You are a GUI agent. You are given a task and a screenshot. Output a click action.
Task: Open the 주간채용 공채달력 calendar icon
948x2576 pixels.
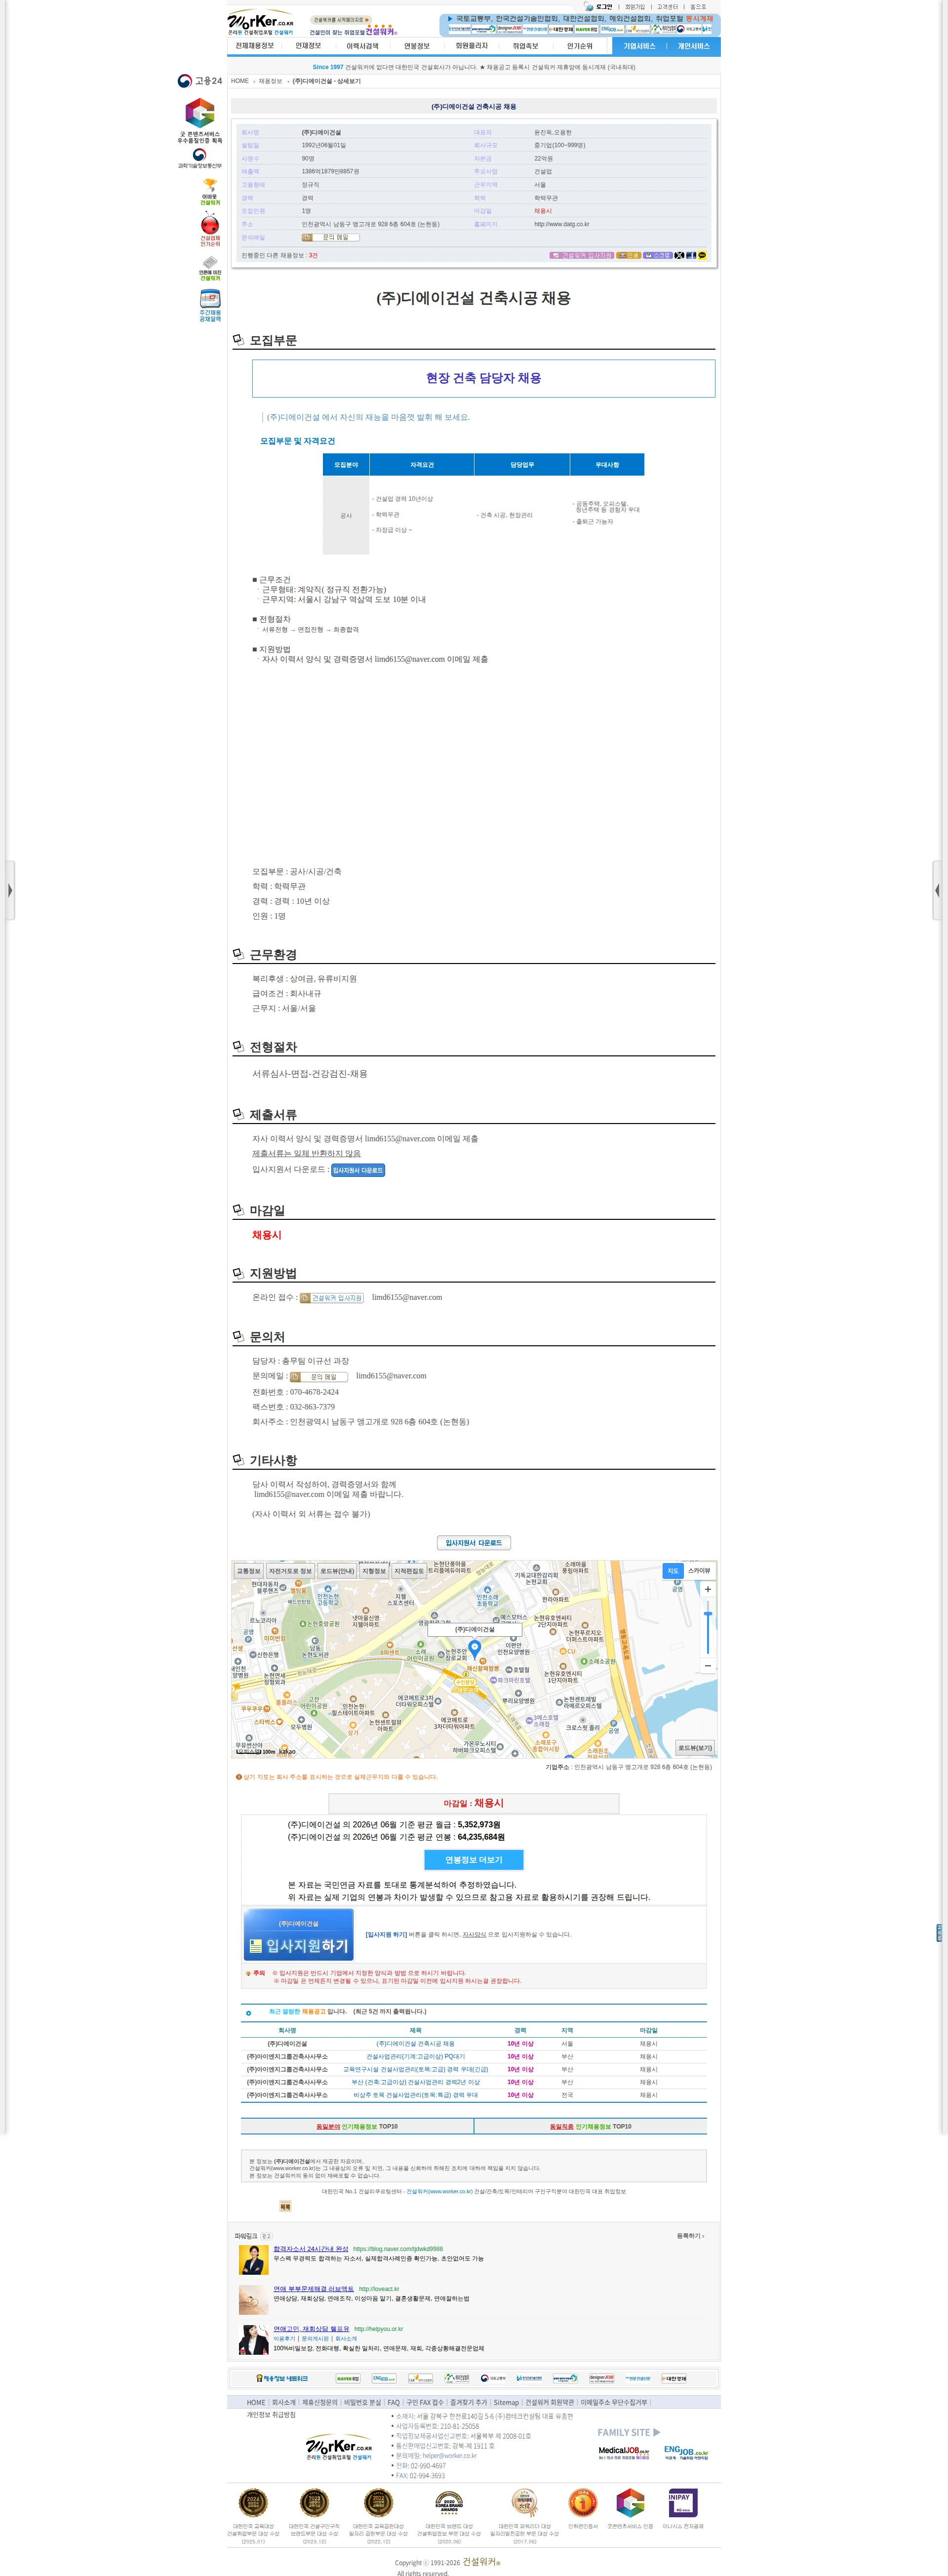click(x=210, y=306)
